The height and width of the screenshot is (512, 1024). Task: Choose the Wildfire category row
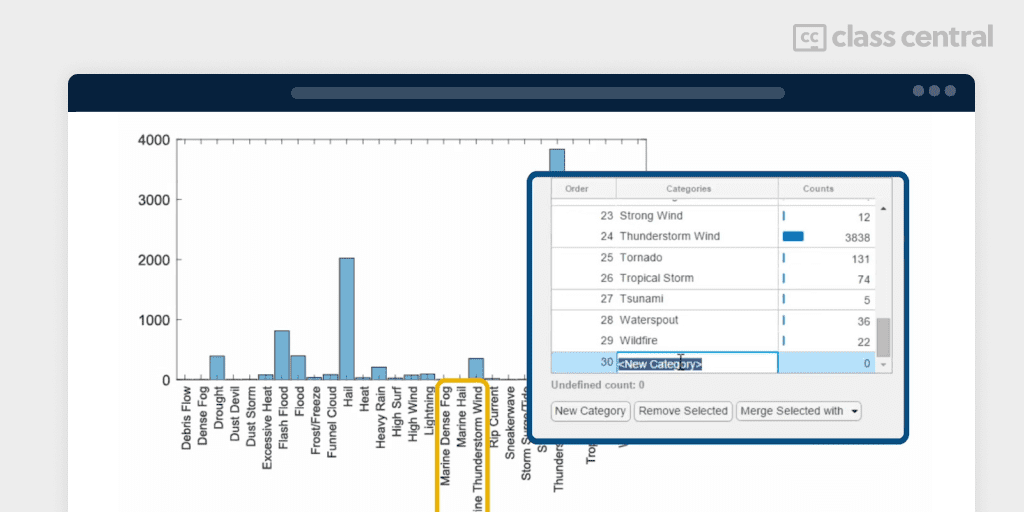pyautogui.click(x=638, y=341)
